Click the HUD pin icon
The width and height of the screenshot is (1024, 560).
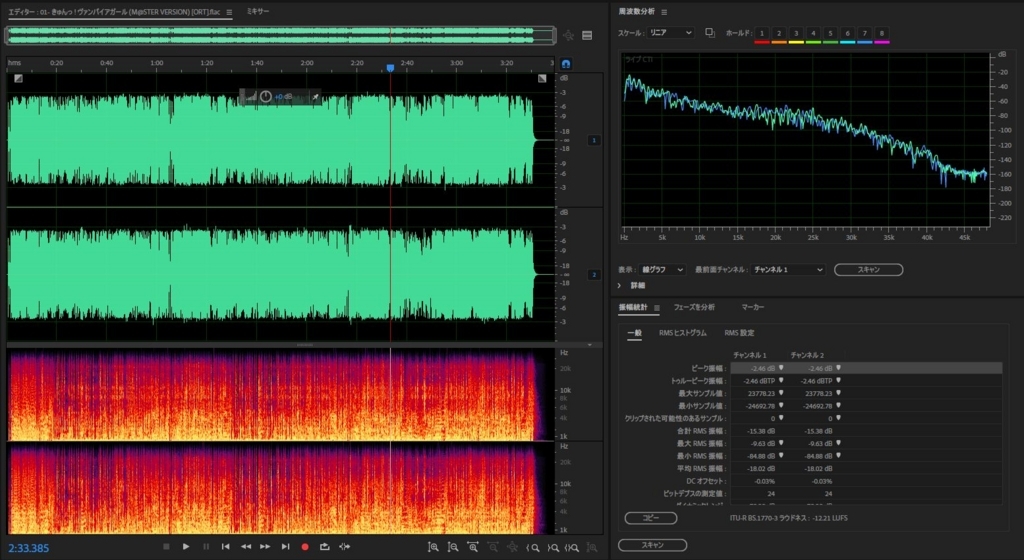(315, 97)
